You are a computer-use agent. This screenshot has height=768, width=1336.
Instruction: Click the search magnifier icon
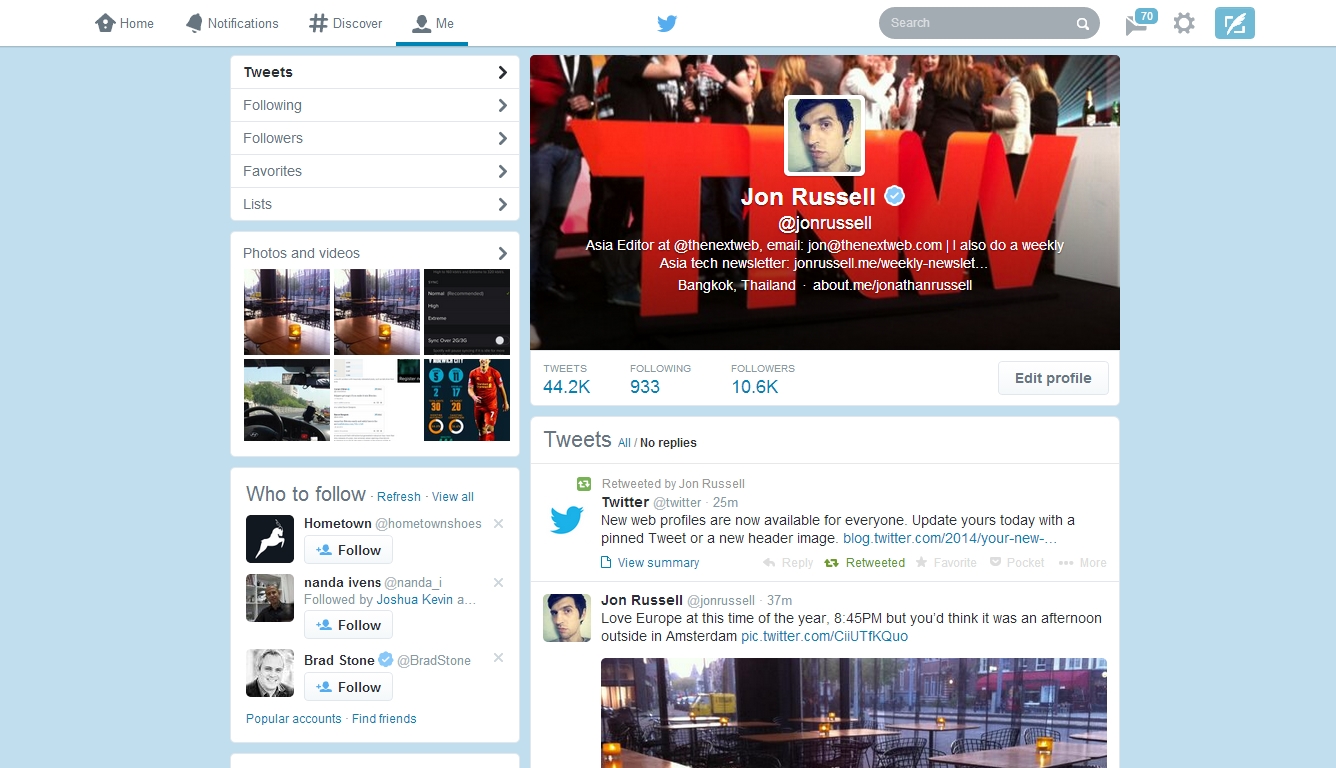point(1082,23)
